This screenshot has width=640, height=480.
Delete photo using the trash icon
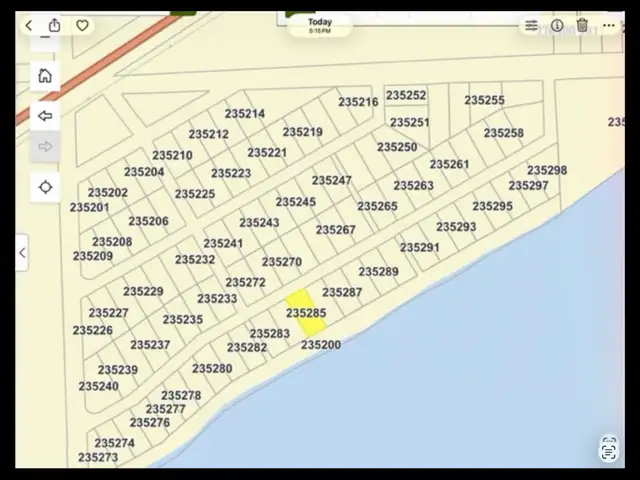point(582,25)
